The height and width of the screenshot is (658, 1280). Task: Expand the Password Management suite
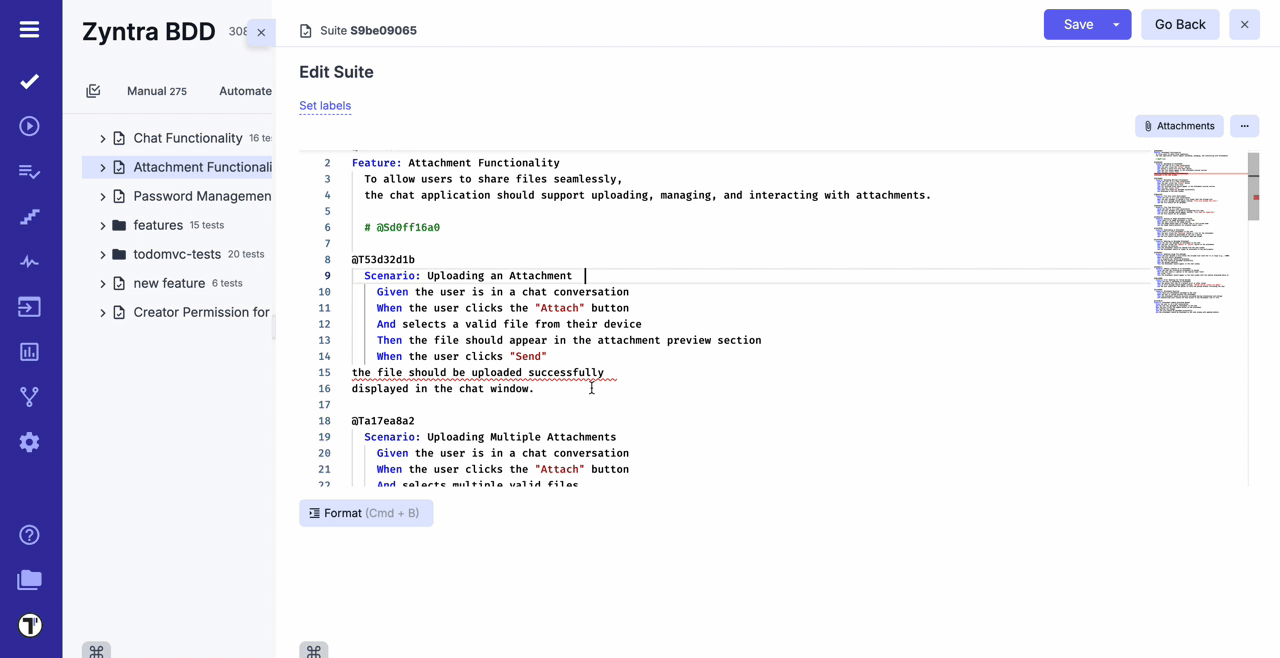tap(102, 197)
